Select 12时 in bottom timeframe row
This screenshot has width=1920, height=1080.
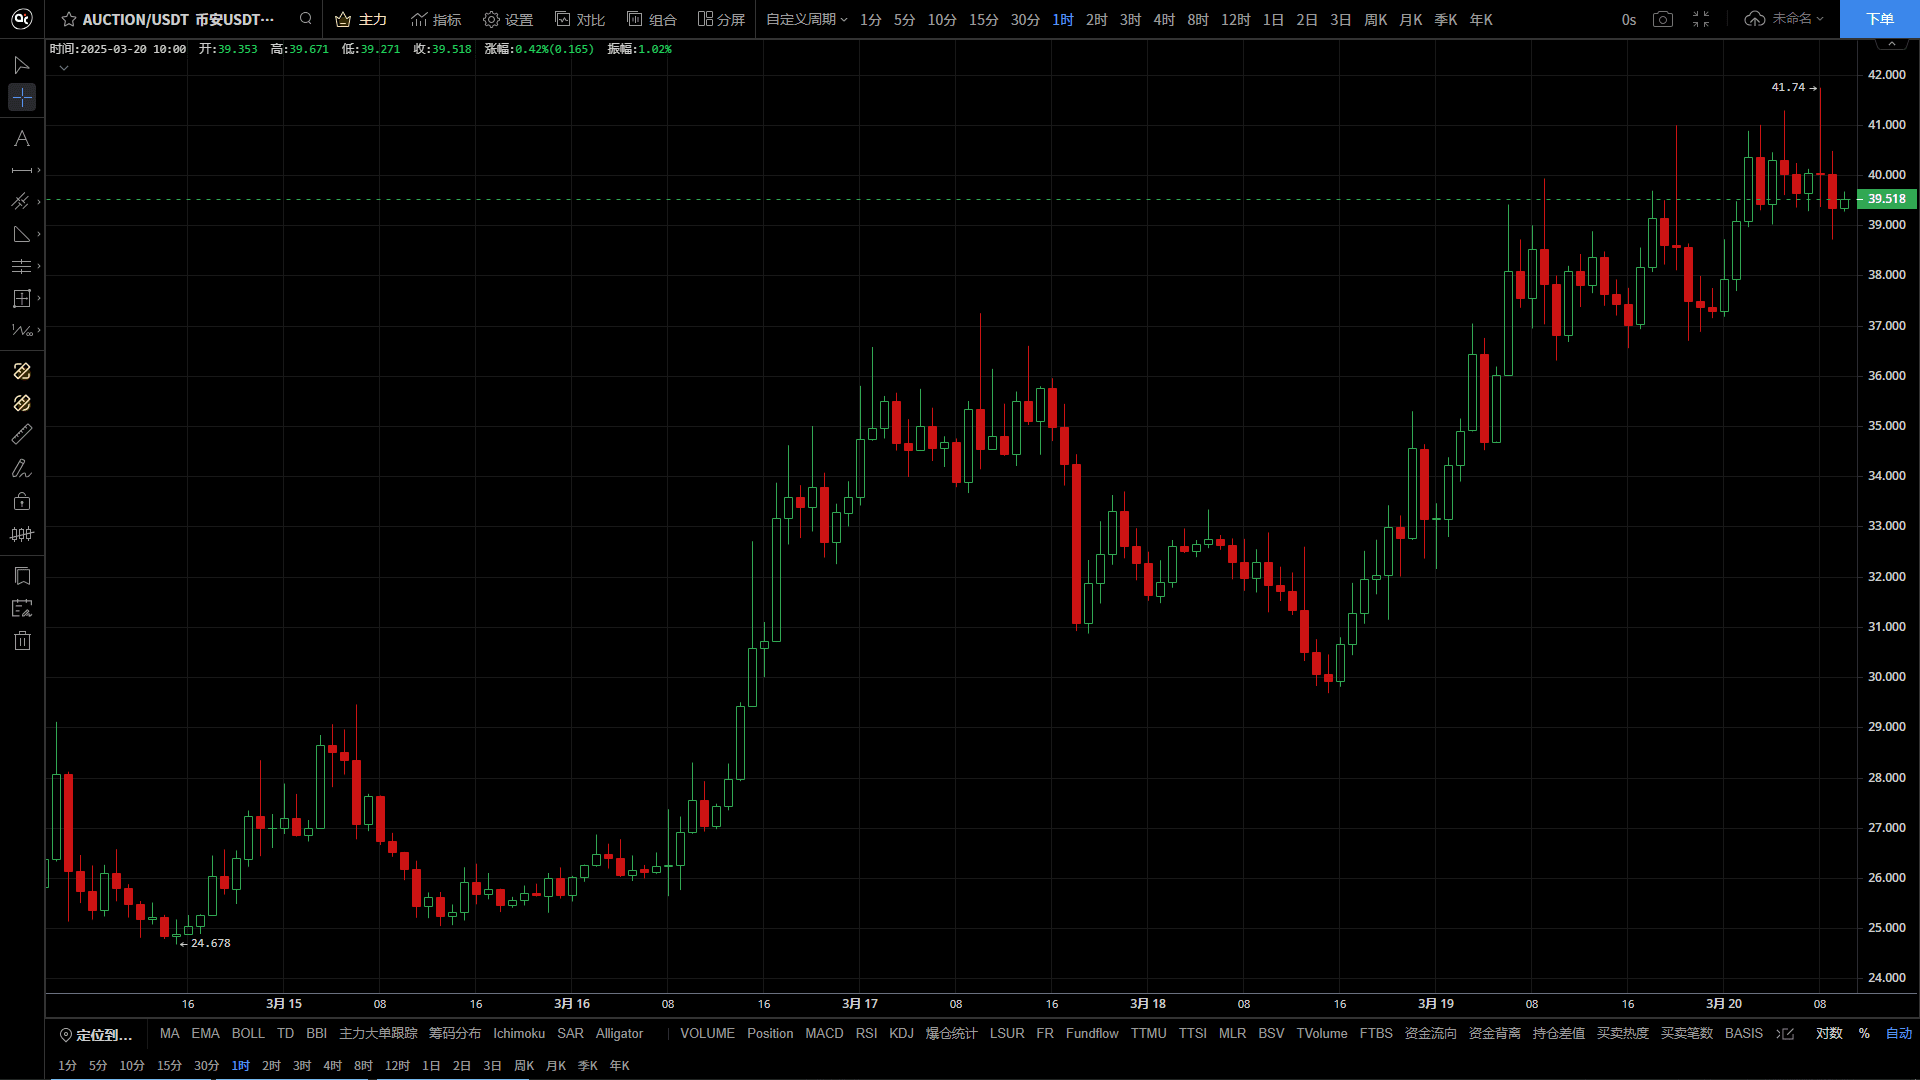click(397, 1065)
